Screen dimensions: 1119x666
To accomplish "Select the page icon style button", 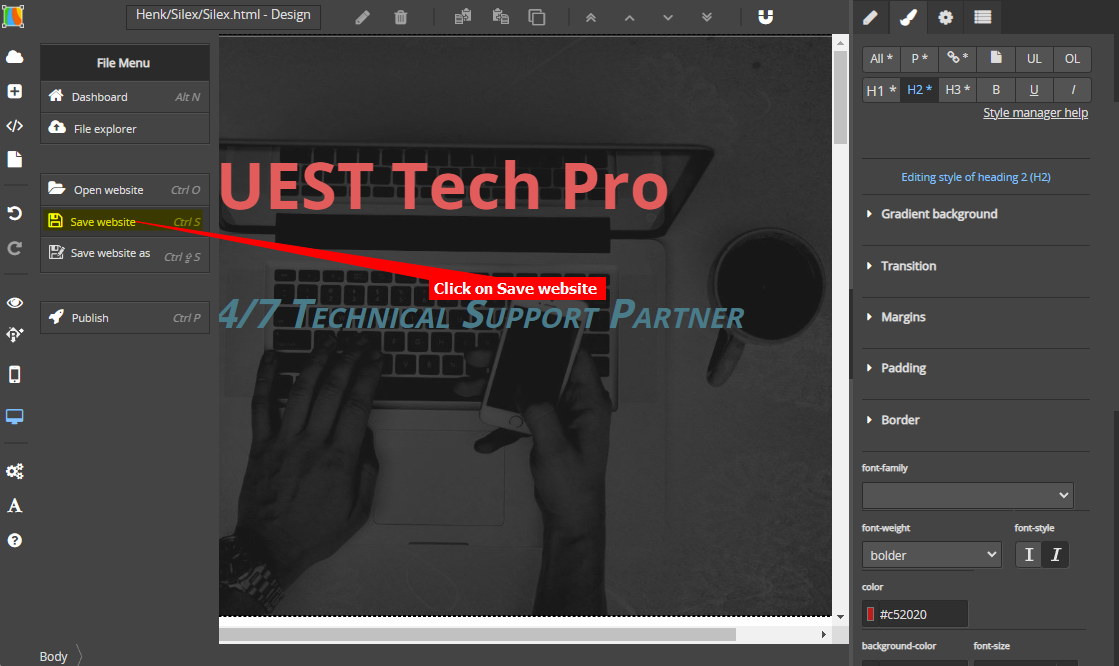I will point(996,59).
